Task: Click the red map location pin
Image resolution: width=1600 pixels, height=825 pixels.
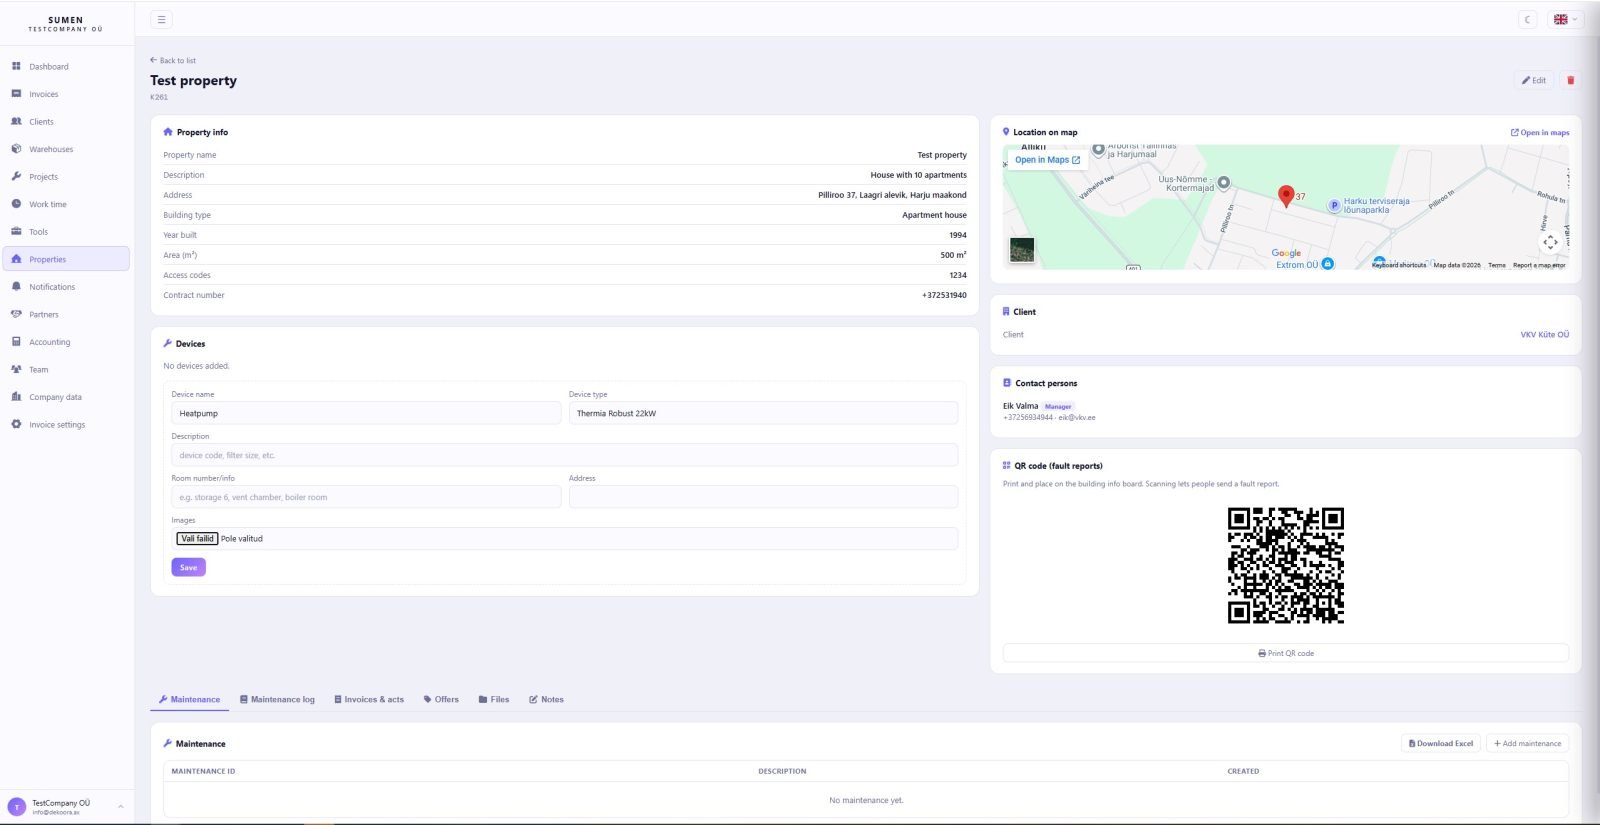Action: (1286, 196)
